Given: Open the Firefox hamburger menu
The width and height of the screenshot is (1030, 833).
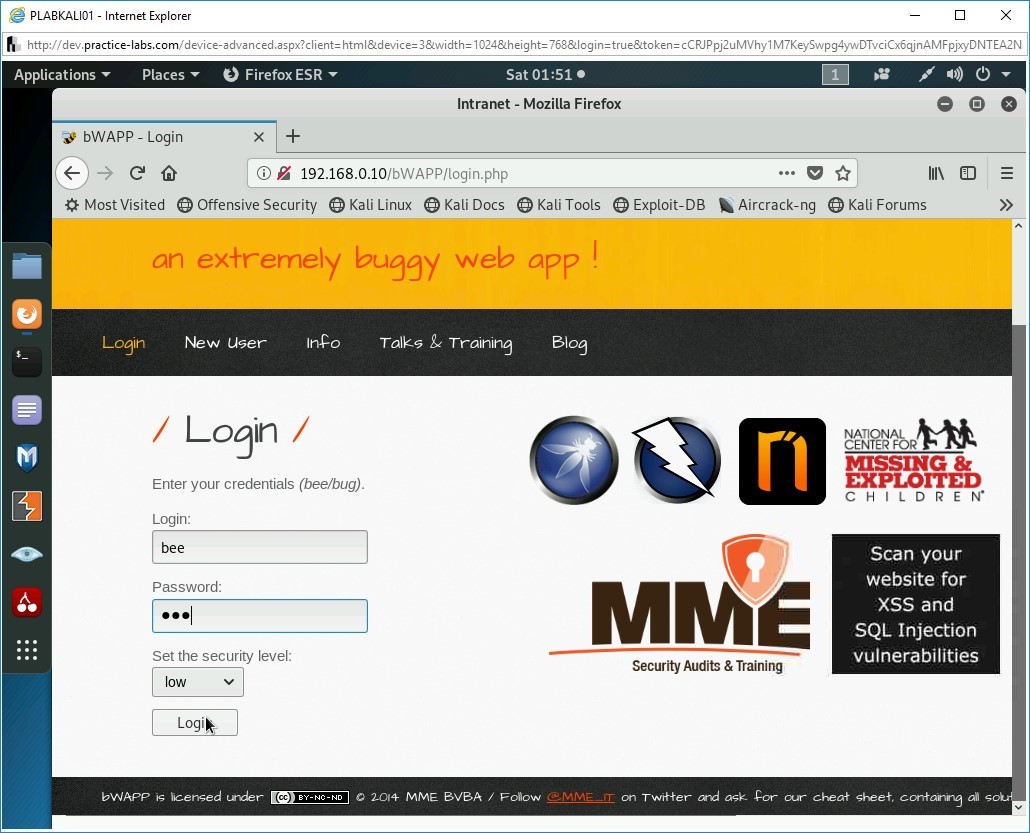Looking at the screenshot, I should pyautogui.click(x=1007, y=173).
